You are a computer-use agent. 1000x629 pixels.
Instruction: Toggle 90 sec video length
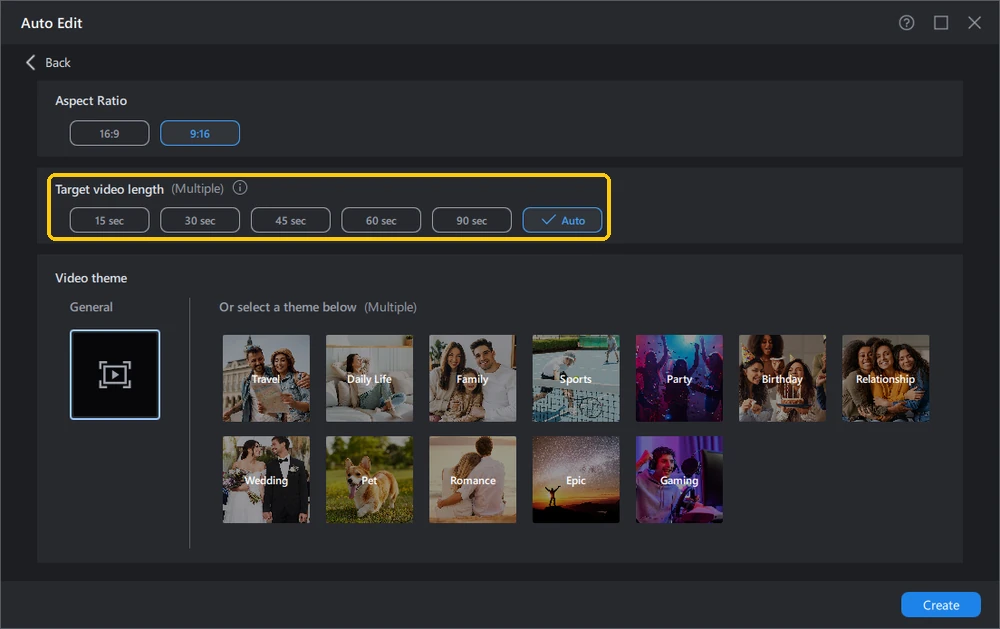471,220
